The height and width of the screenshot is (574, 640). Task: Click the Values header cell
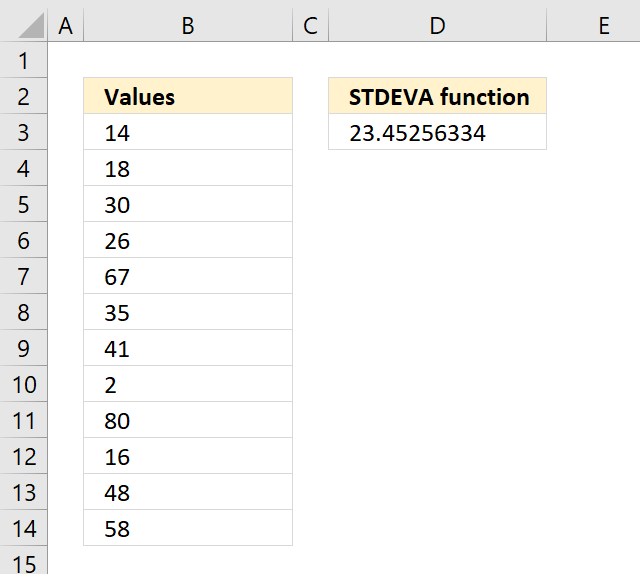pos(188,96)
